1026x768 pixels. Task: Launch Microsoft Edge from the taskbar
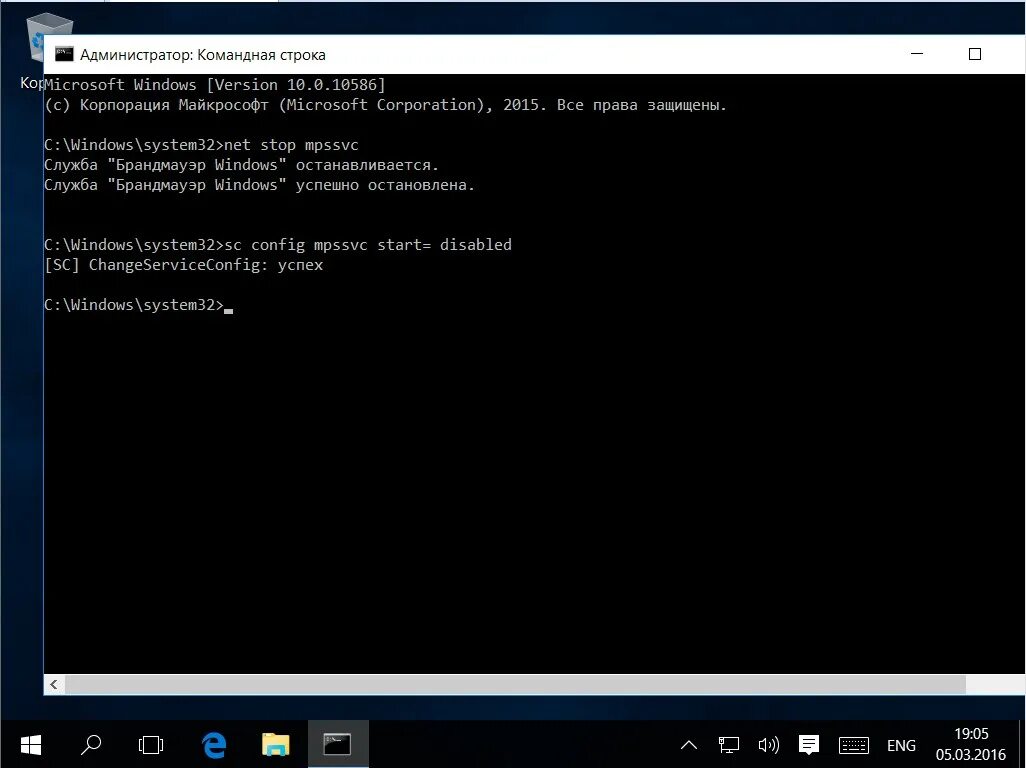coord(213,744)
